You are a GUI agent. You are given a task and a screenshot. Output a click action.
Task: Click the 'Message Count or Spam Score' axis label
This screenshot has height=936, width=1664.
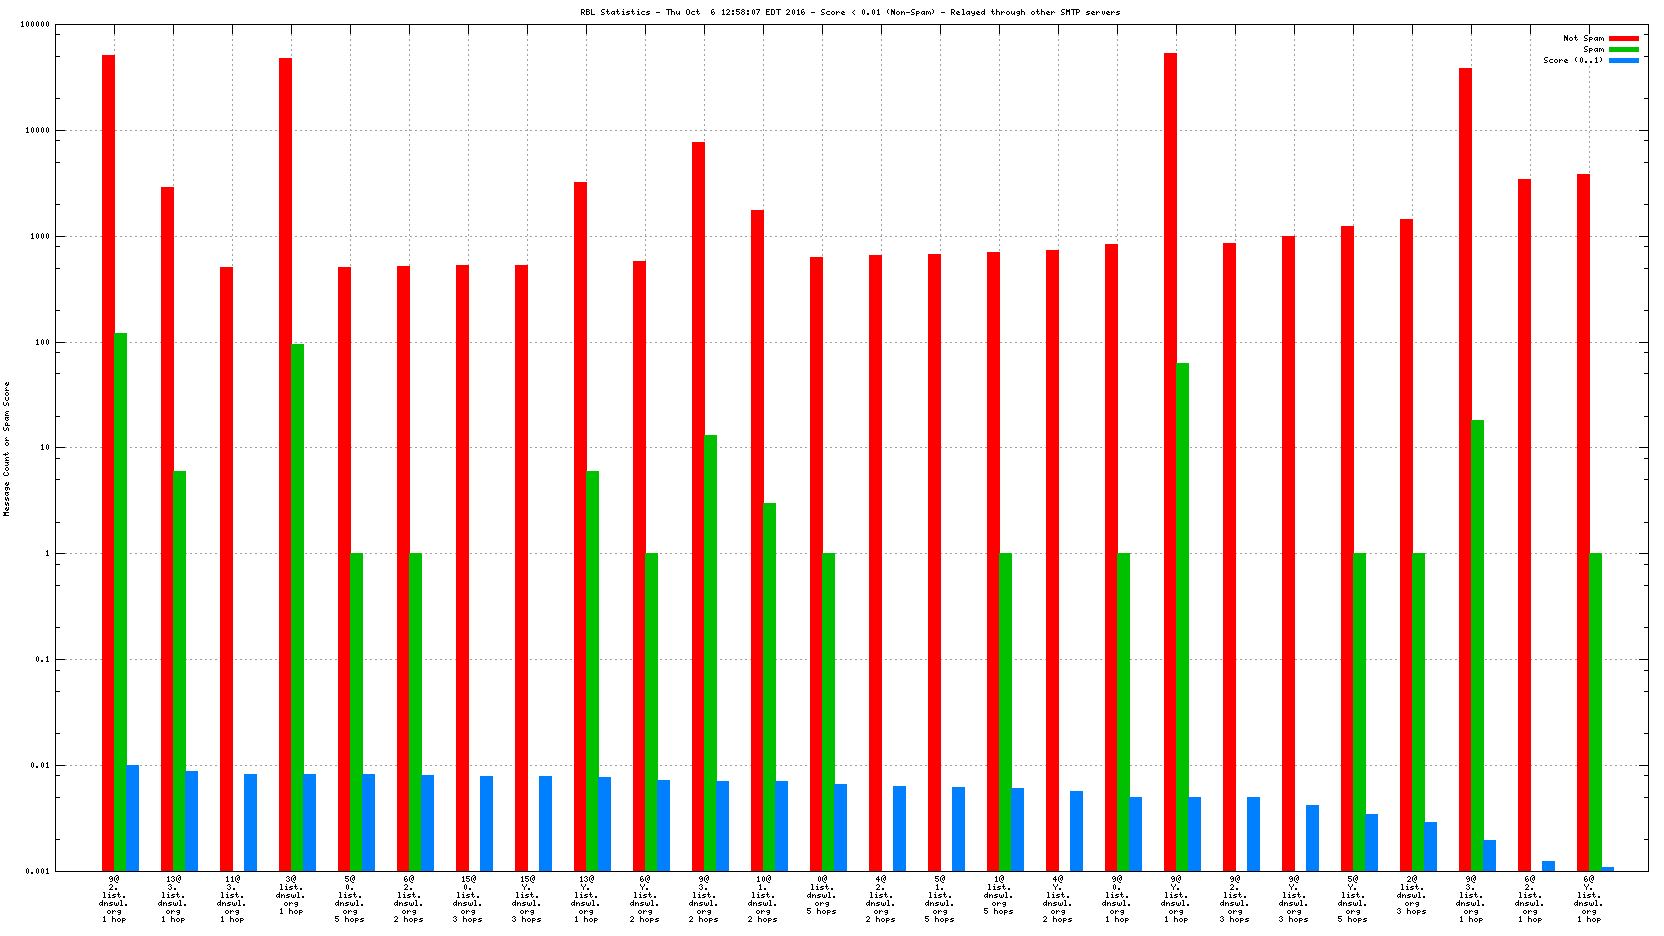pyautogui.click(x=6, y=448)
